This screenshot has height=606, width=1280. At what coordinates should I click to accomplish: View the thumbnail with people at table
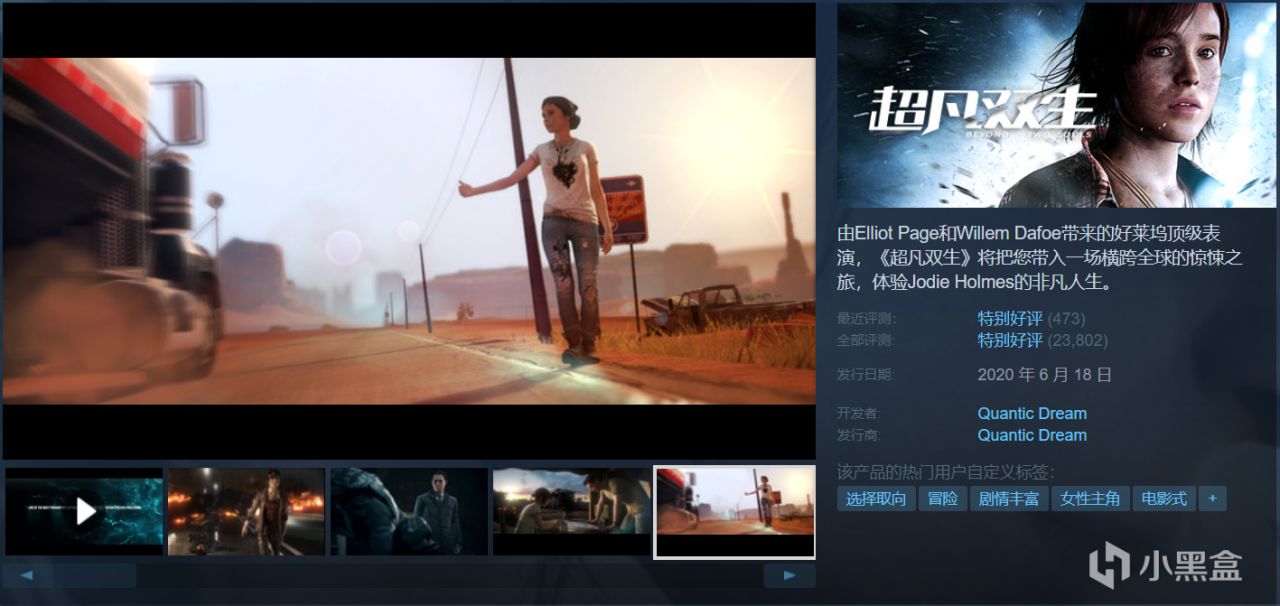pos(571,511)
